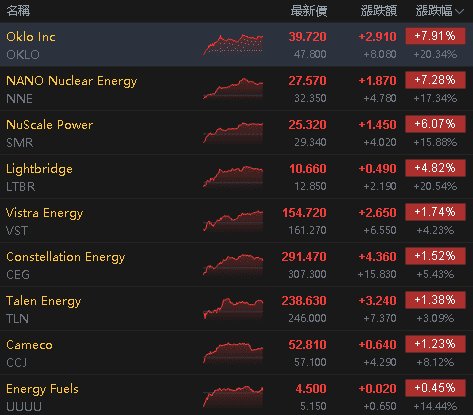
Task: Open the Vistra Energy mini chart
Action: [x=233, y=221]
